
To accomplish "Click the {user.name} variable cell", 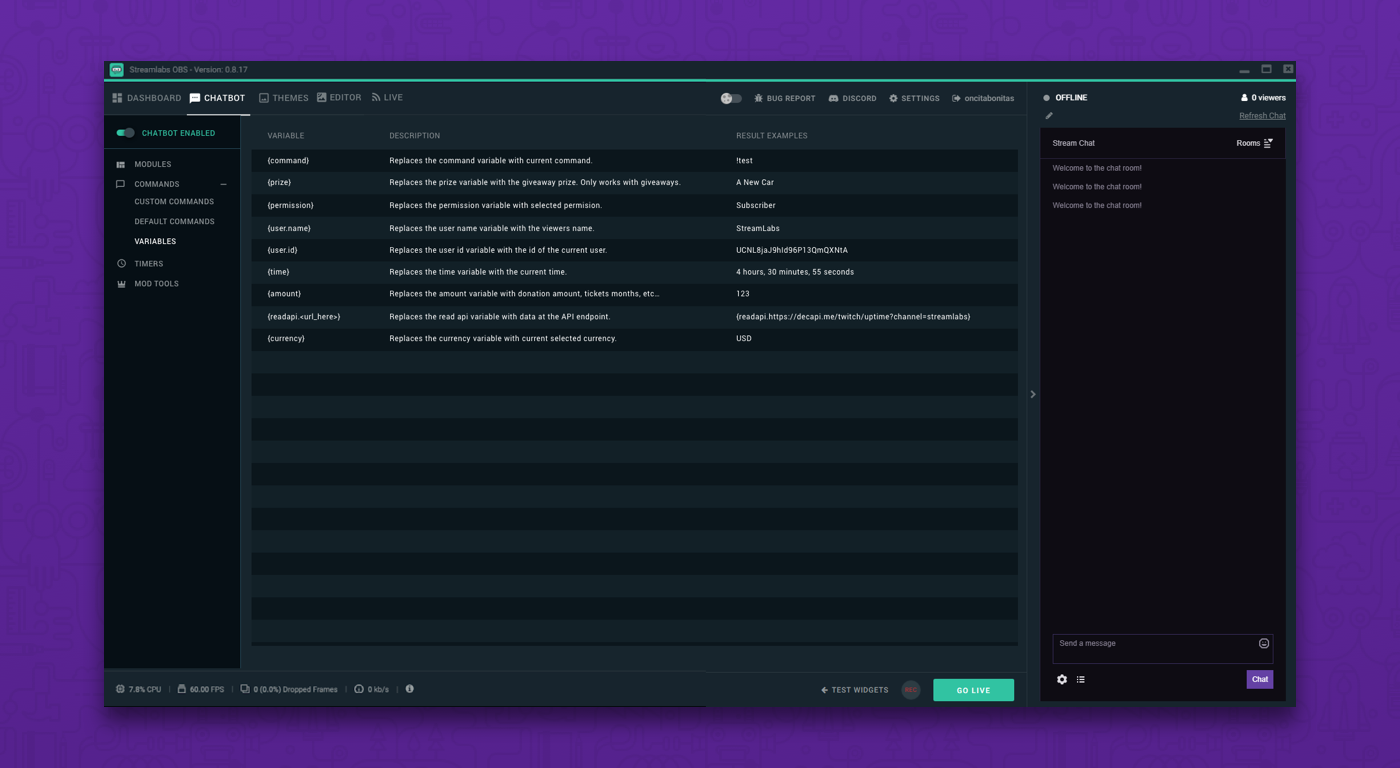I will pyautogui.click(x=289, y=228).
